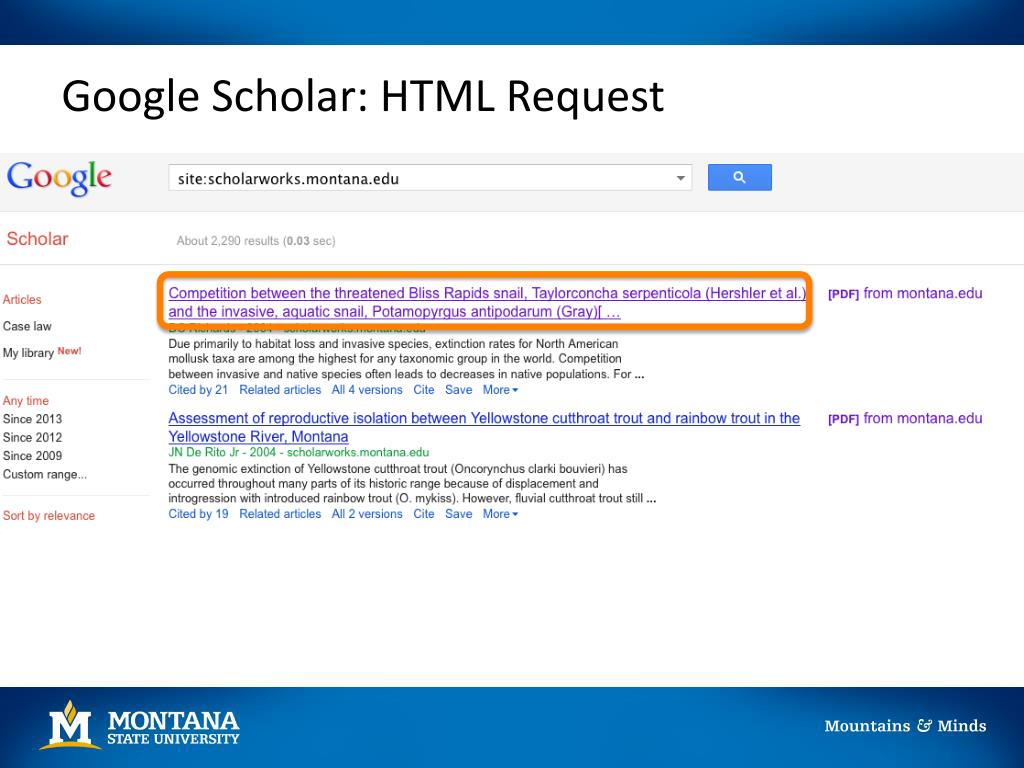Expand More dropdown under the snail result

(500, 390)
